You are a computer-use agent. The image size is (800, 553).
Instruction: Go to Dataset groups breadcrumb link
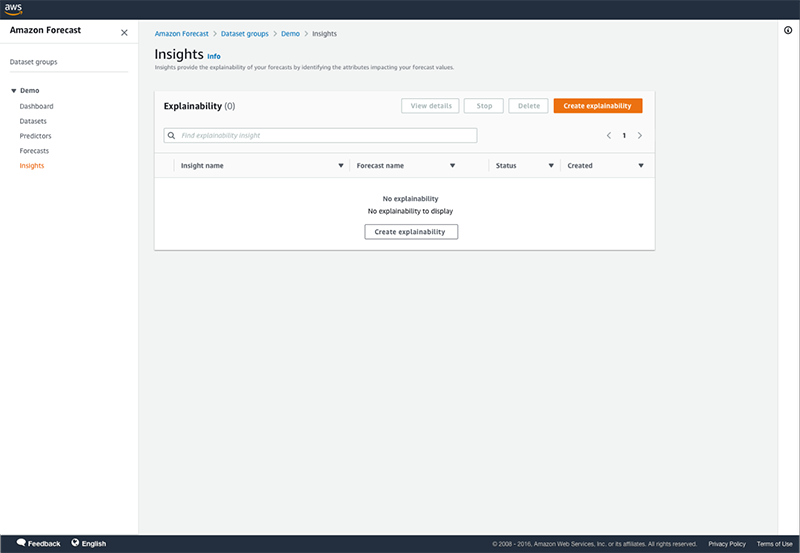244,34
